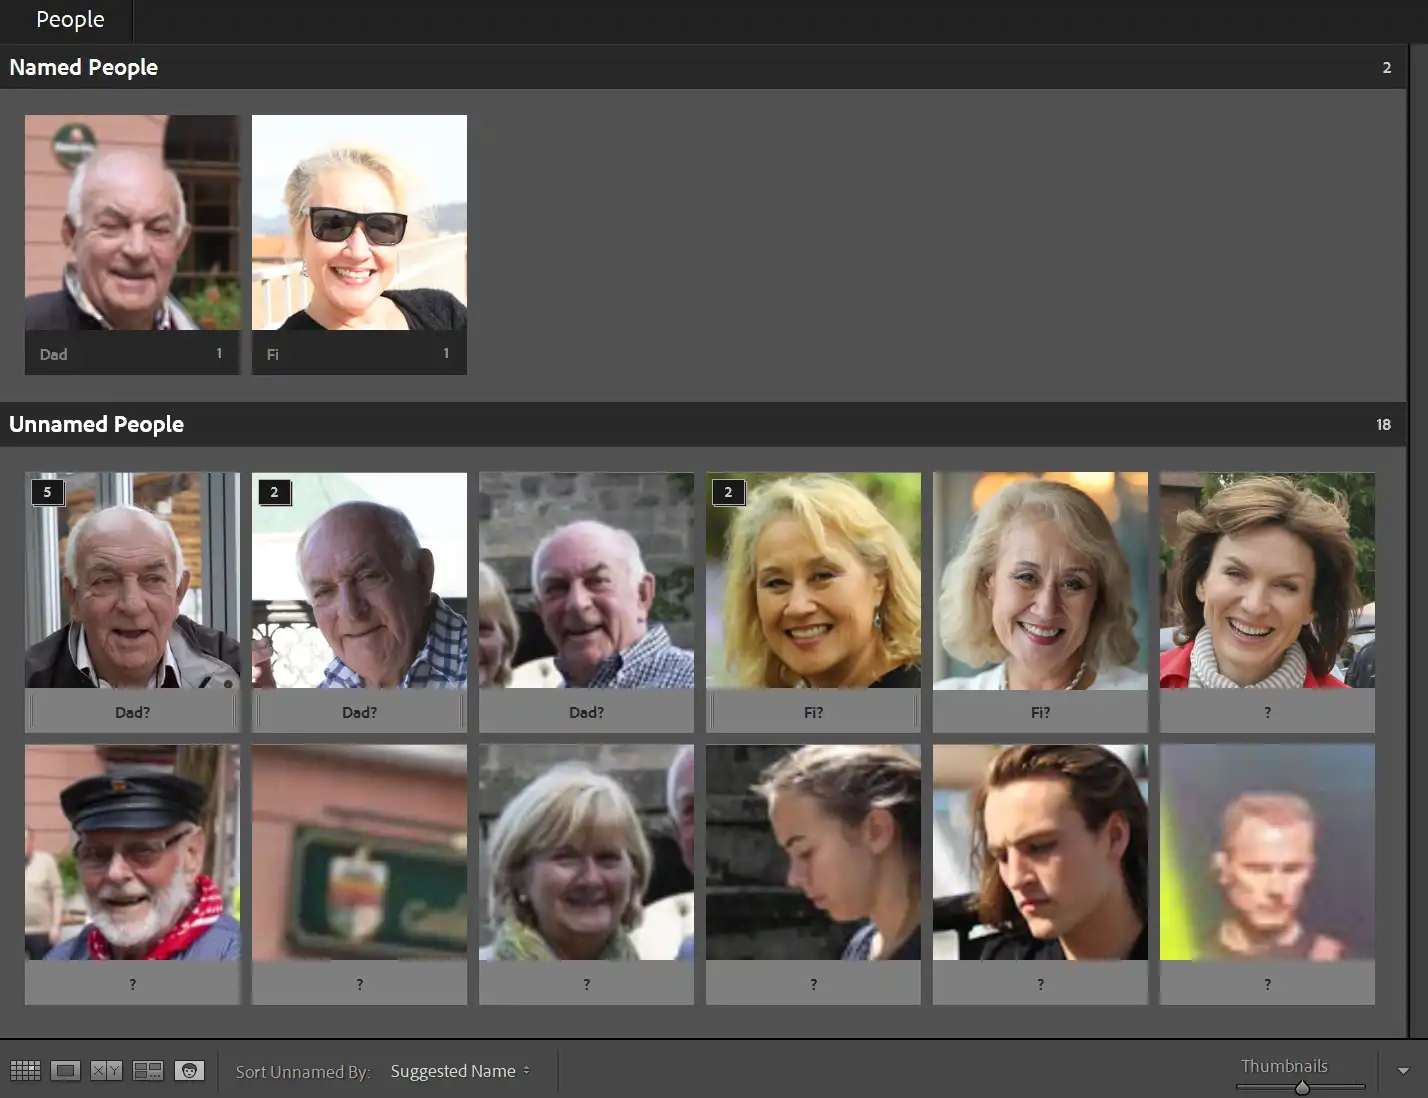Open Survey view icon

(148, 1071)
